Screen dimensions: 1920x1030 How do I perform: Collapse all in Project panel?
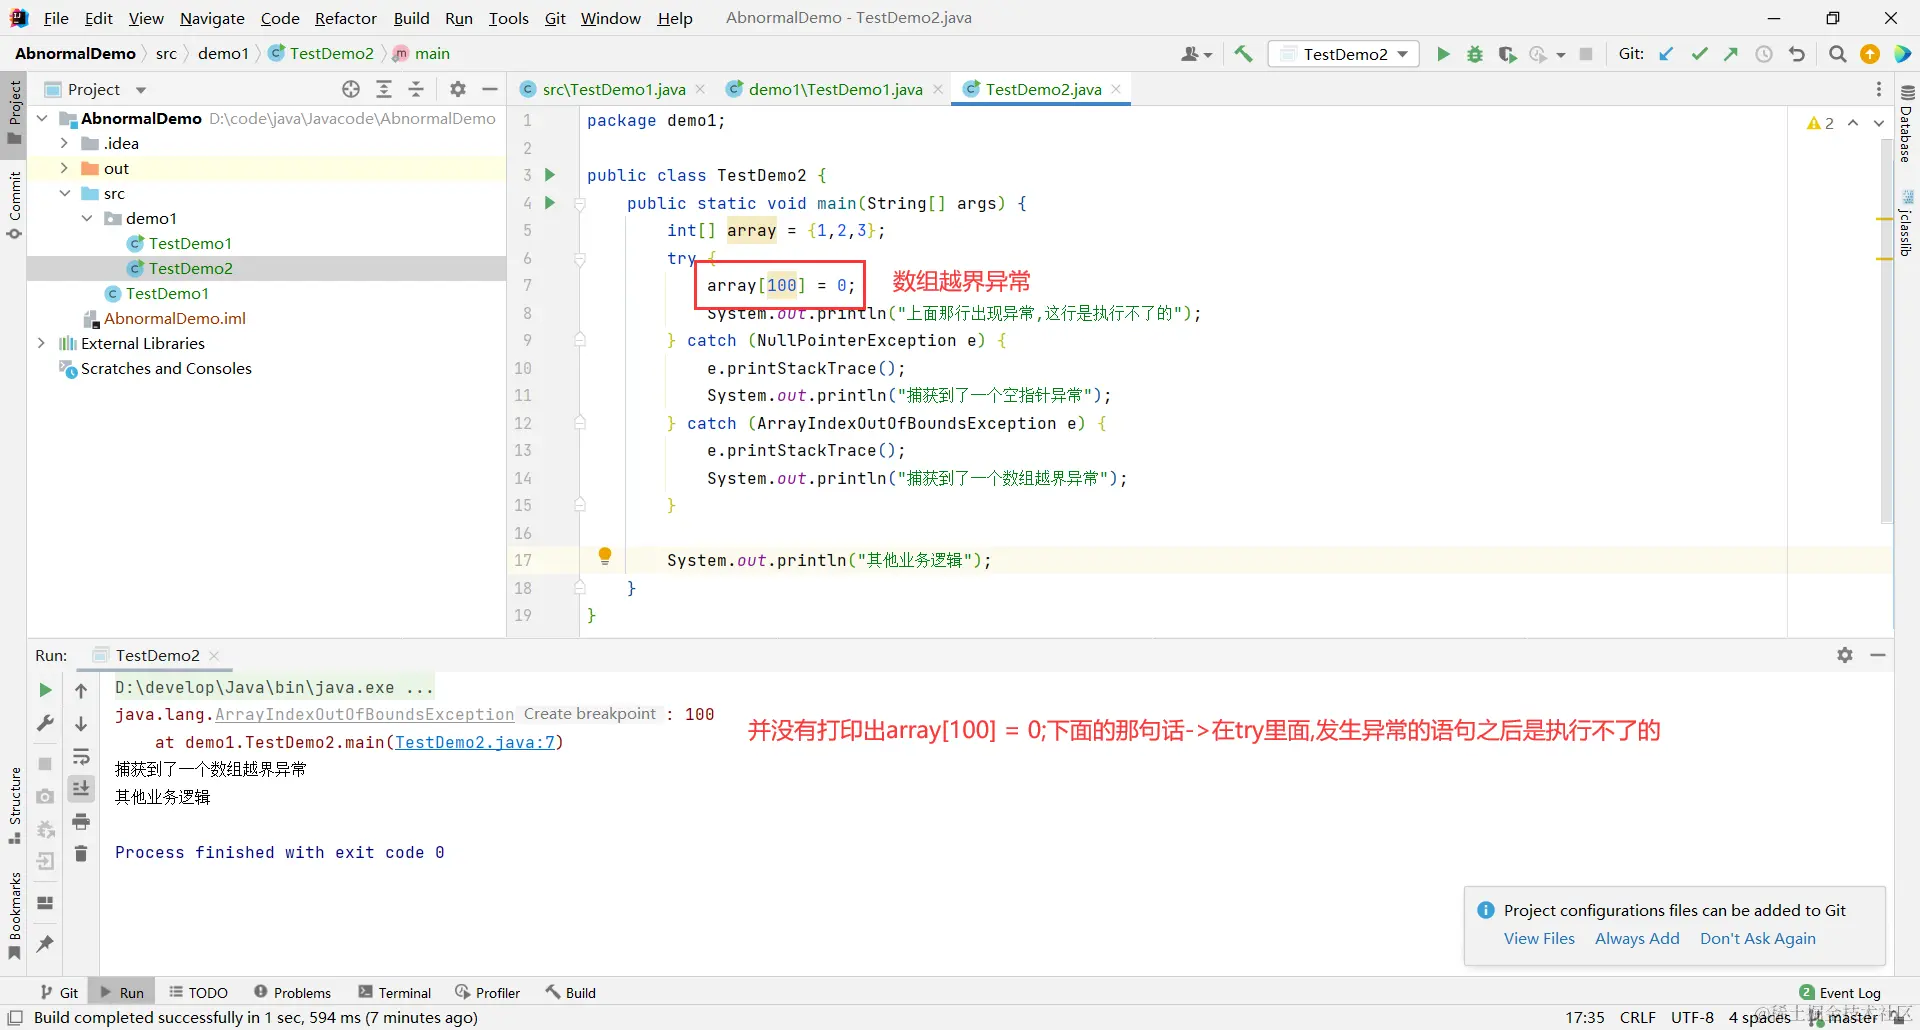pos(417,89)
